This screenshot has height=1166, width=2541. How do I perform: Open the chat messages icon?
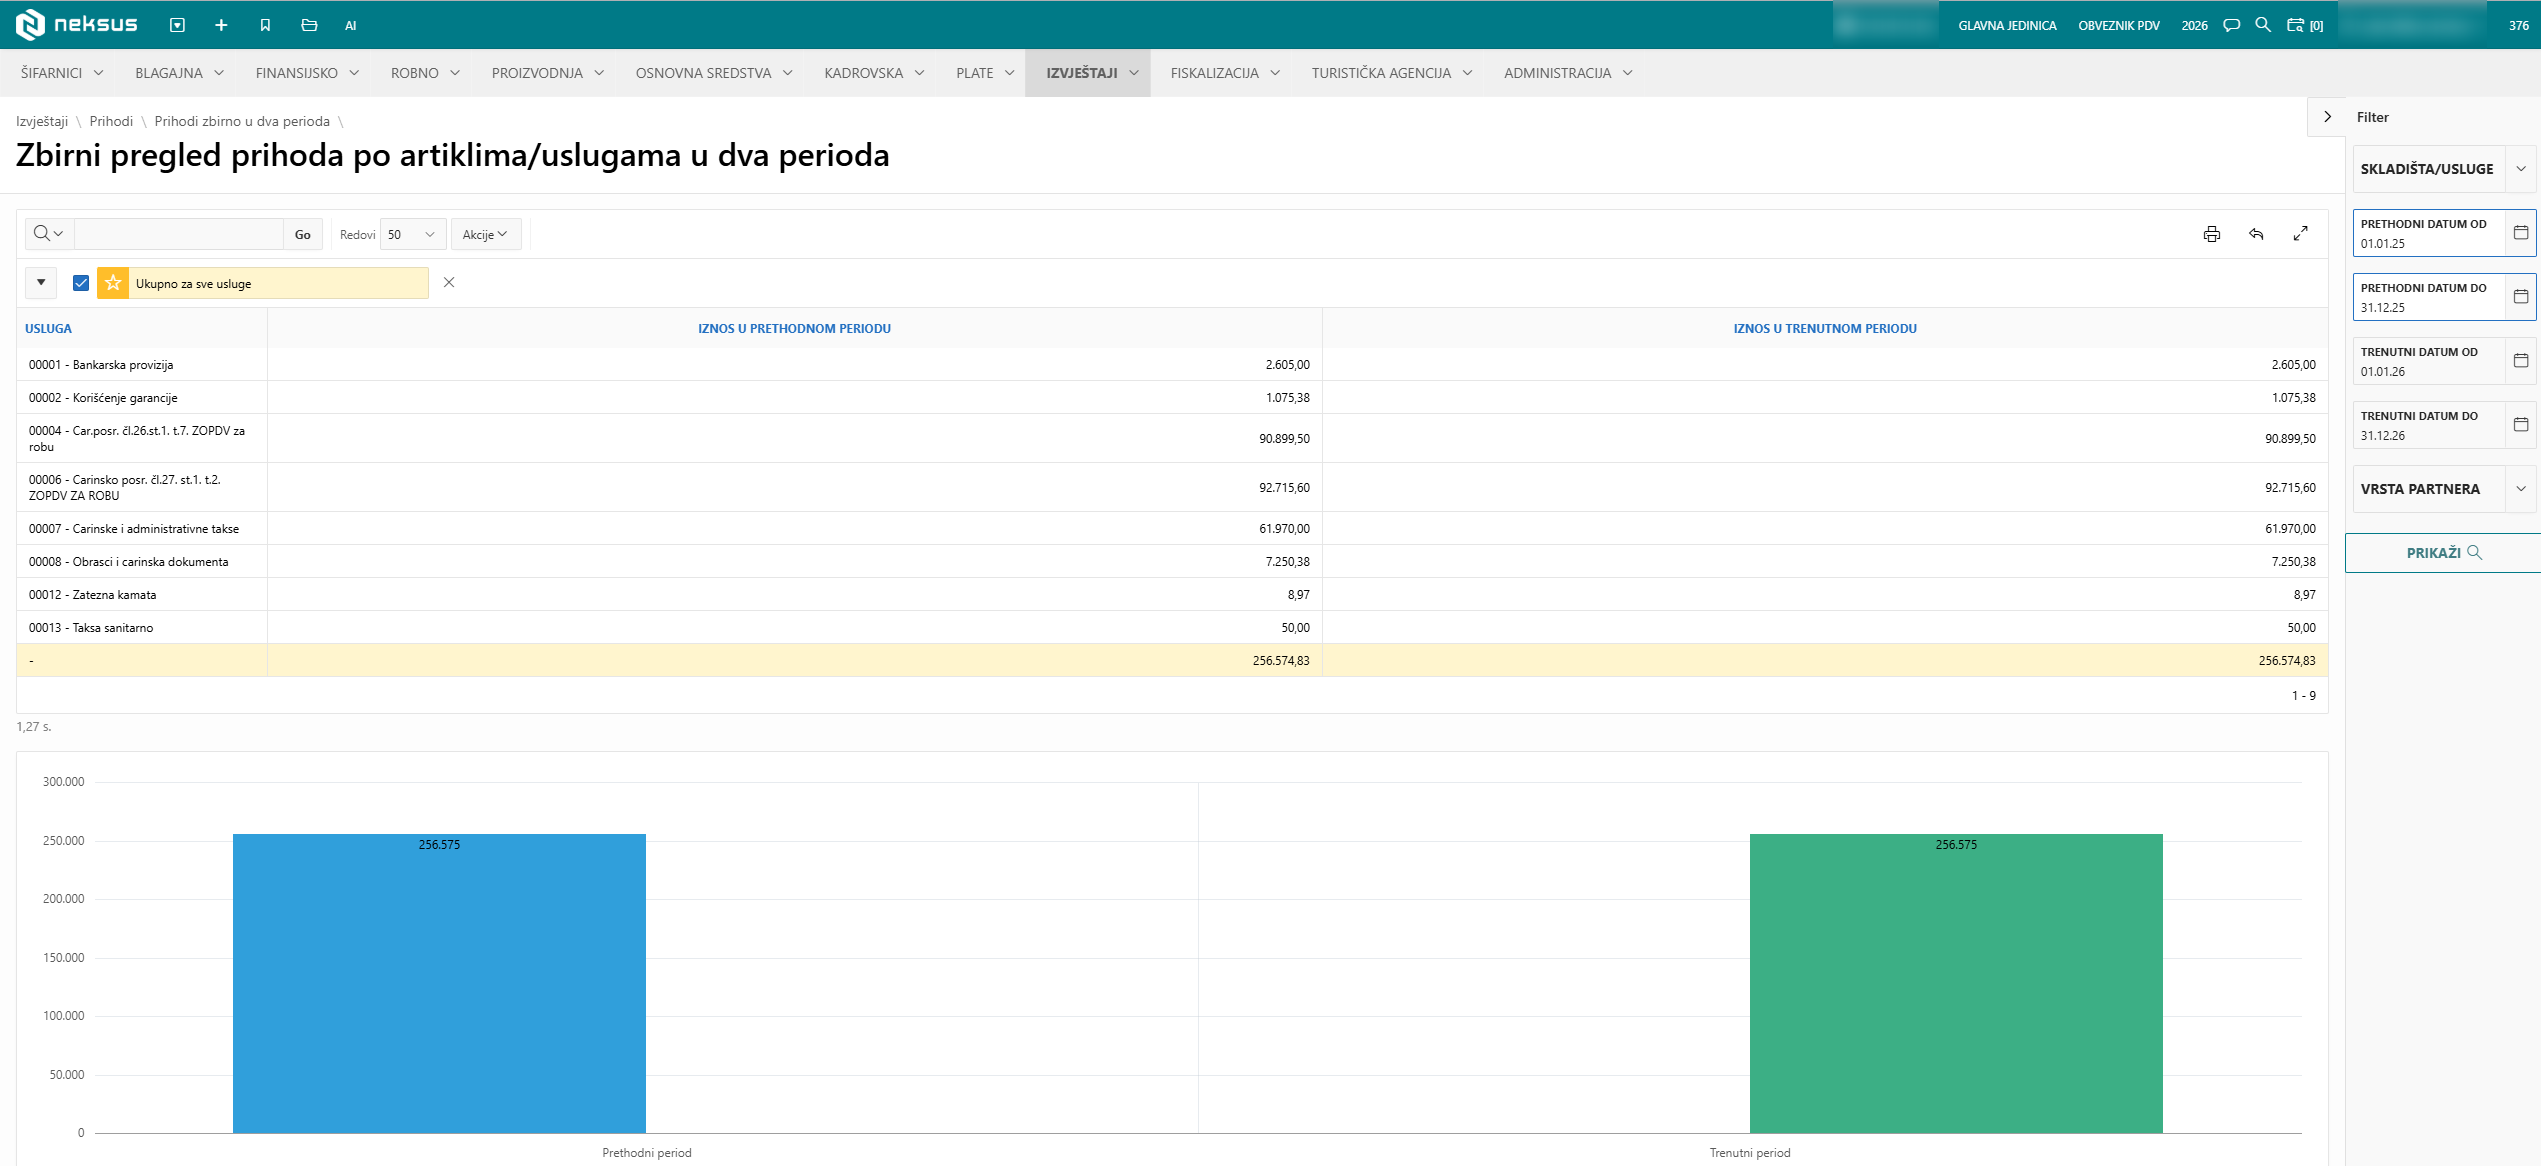click(x=2231, y=25)
